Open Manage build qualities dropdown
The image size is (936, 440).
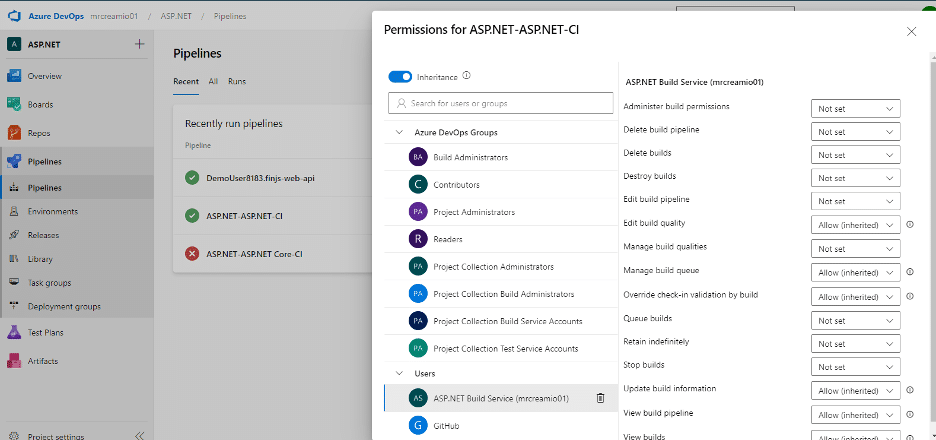point(855,249)
